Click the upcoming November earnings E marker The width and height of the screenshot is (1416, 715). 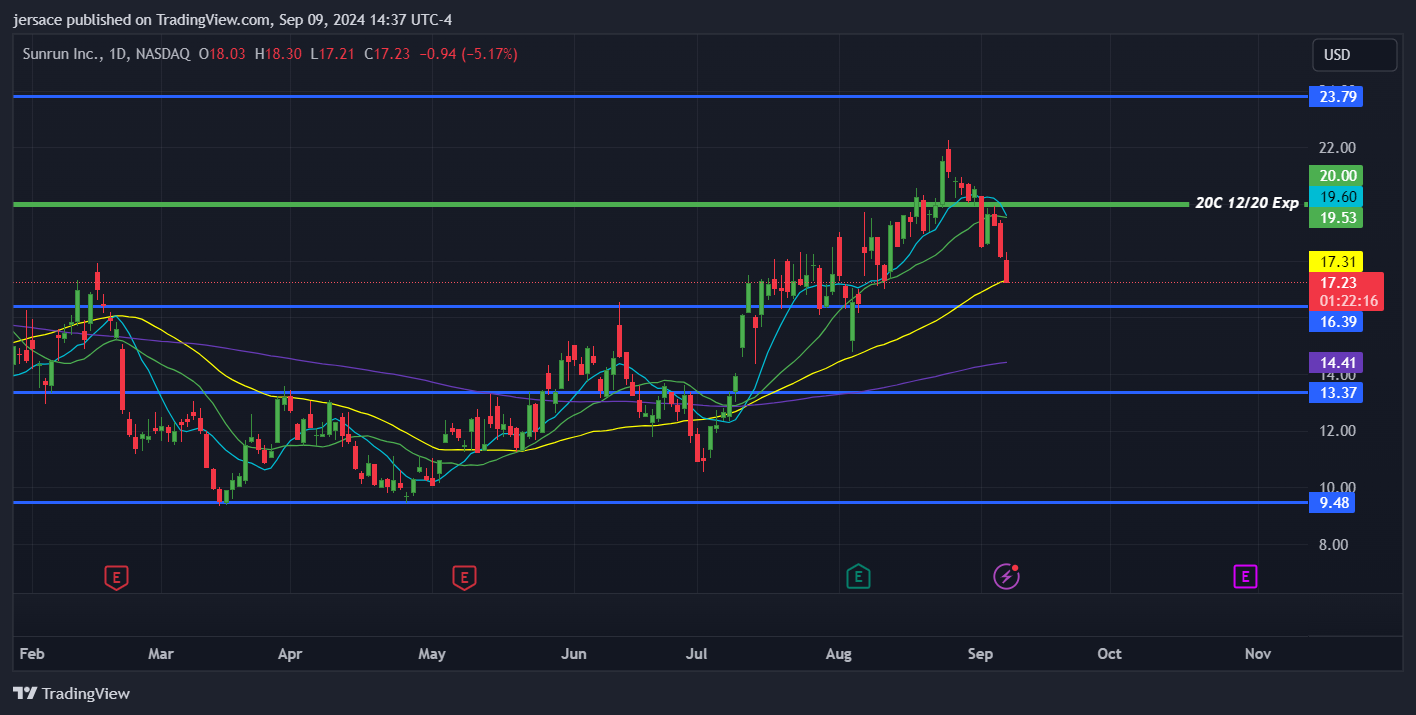coord(1245,576)
